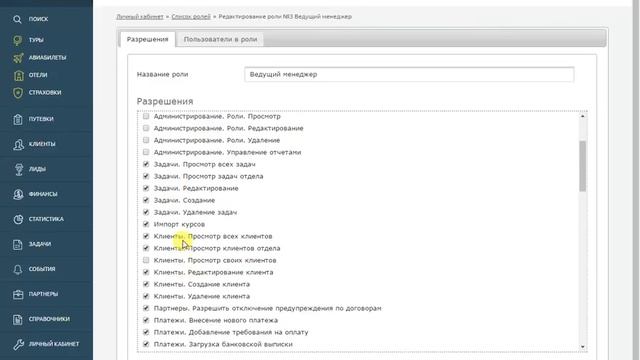Screen dimensions: 640x360
Task: Follow the Личный кабинет breadcrumb link
Action: (x=140, y=17)
